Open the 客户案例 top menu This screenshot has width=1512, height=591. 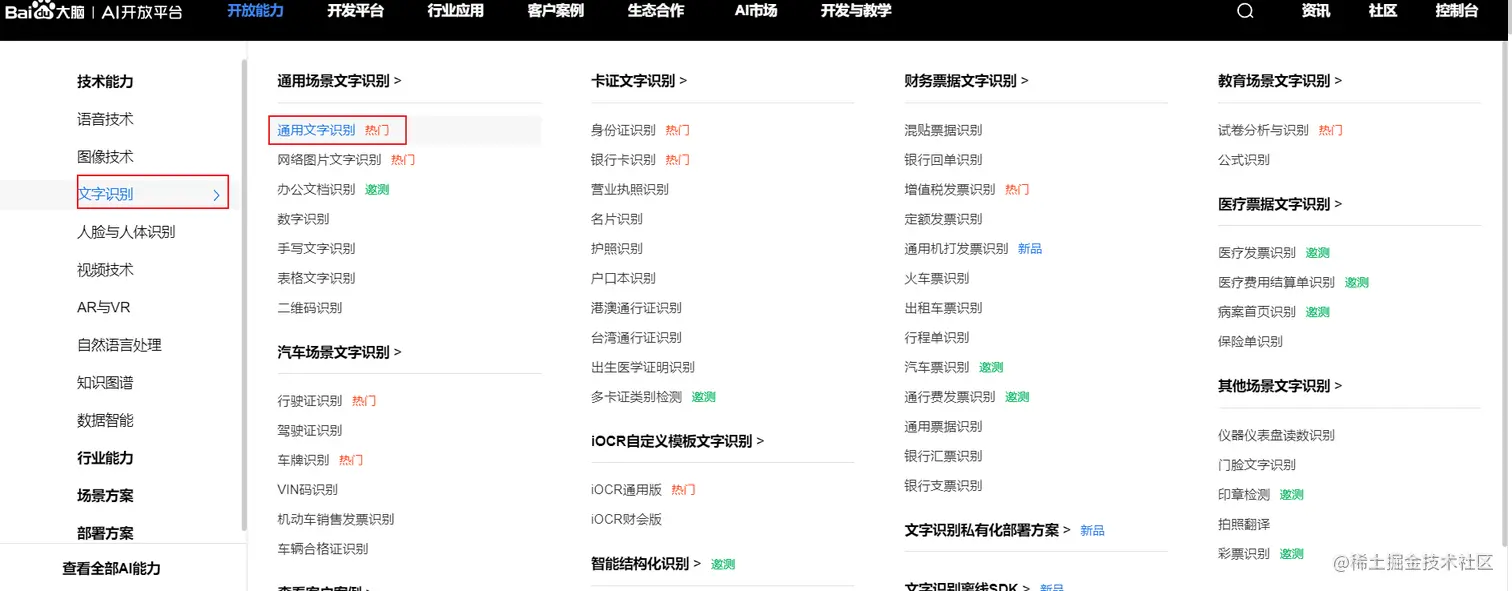[555, 11]
